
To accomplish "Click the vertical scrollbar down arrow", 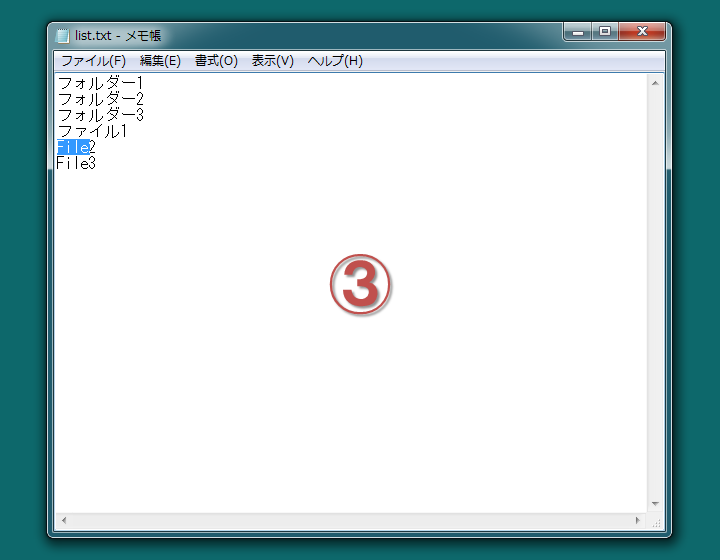I will click(x=655, y=504).
